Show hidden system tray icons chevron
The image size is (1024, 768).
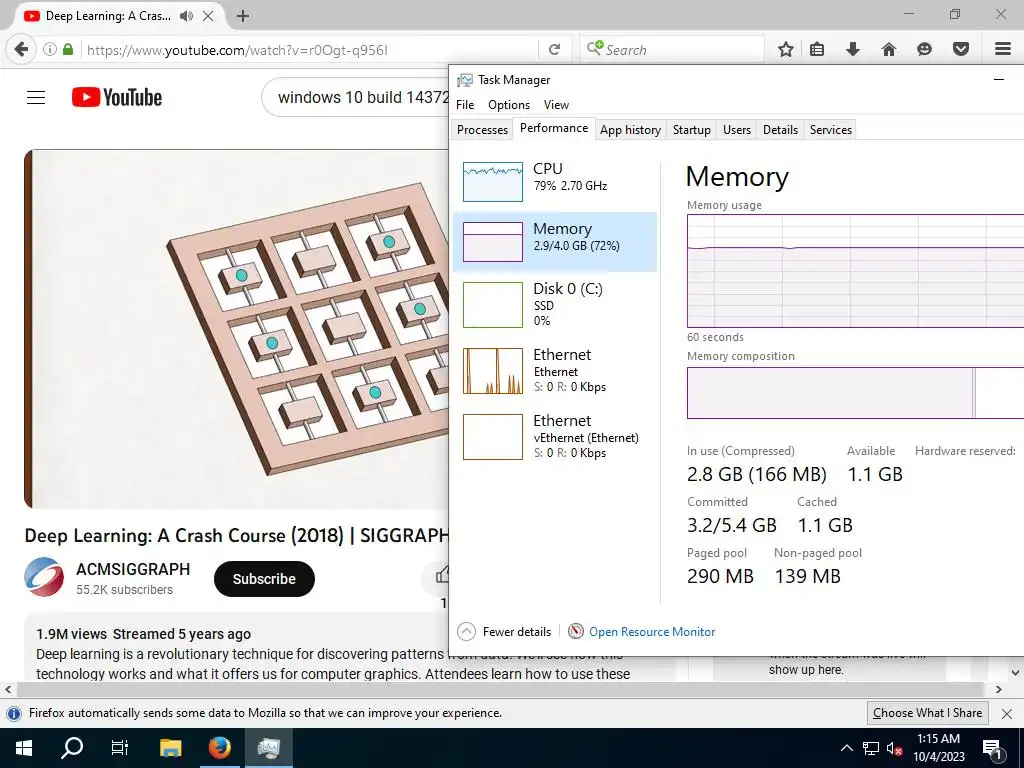point(846,748)
